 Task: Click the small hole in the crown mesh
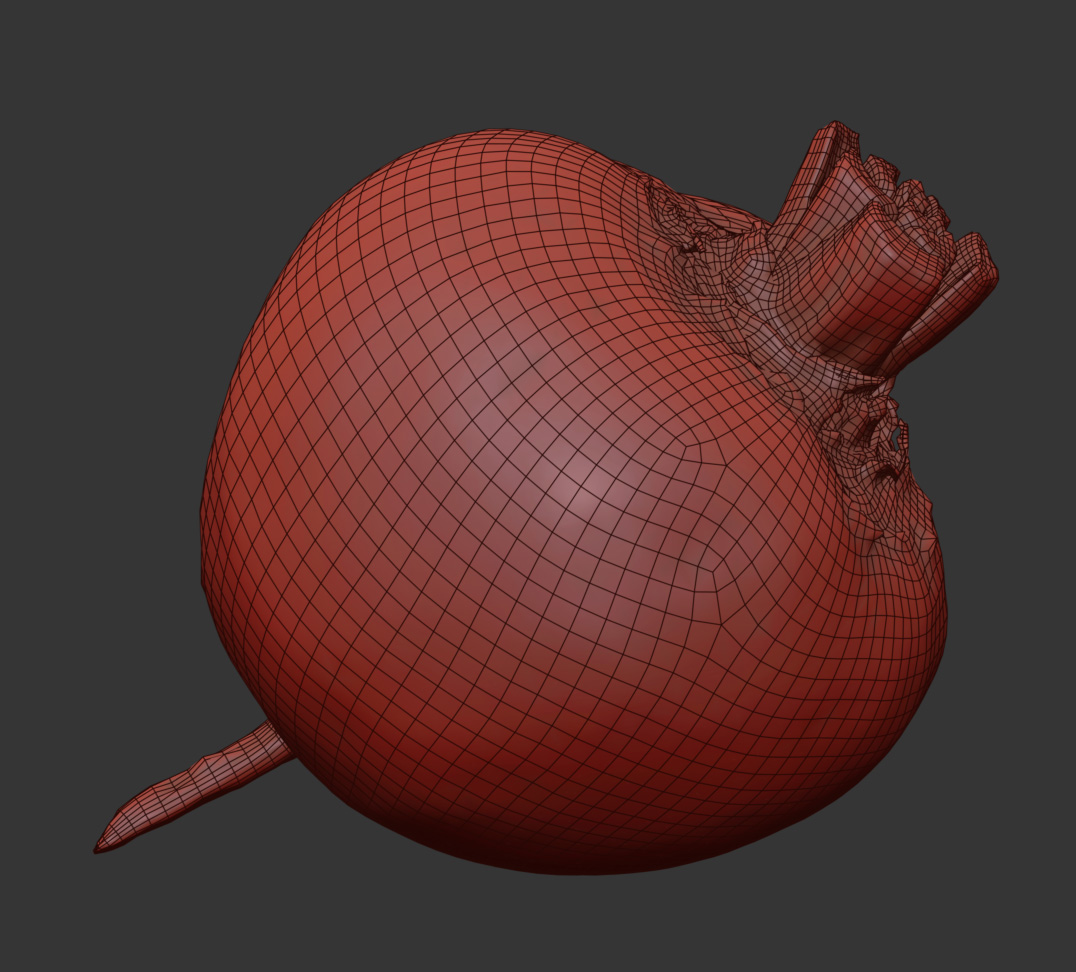(x=892, y=438)
